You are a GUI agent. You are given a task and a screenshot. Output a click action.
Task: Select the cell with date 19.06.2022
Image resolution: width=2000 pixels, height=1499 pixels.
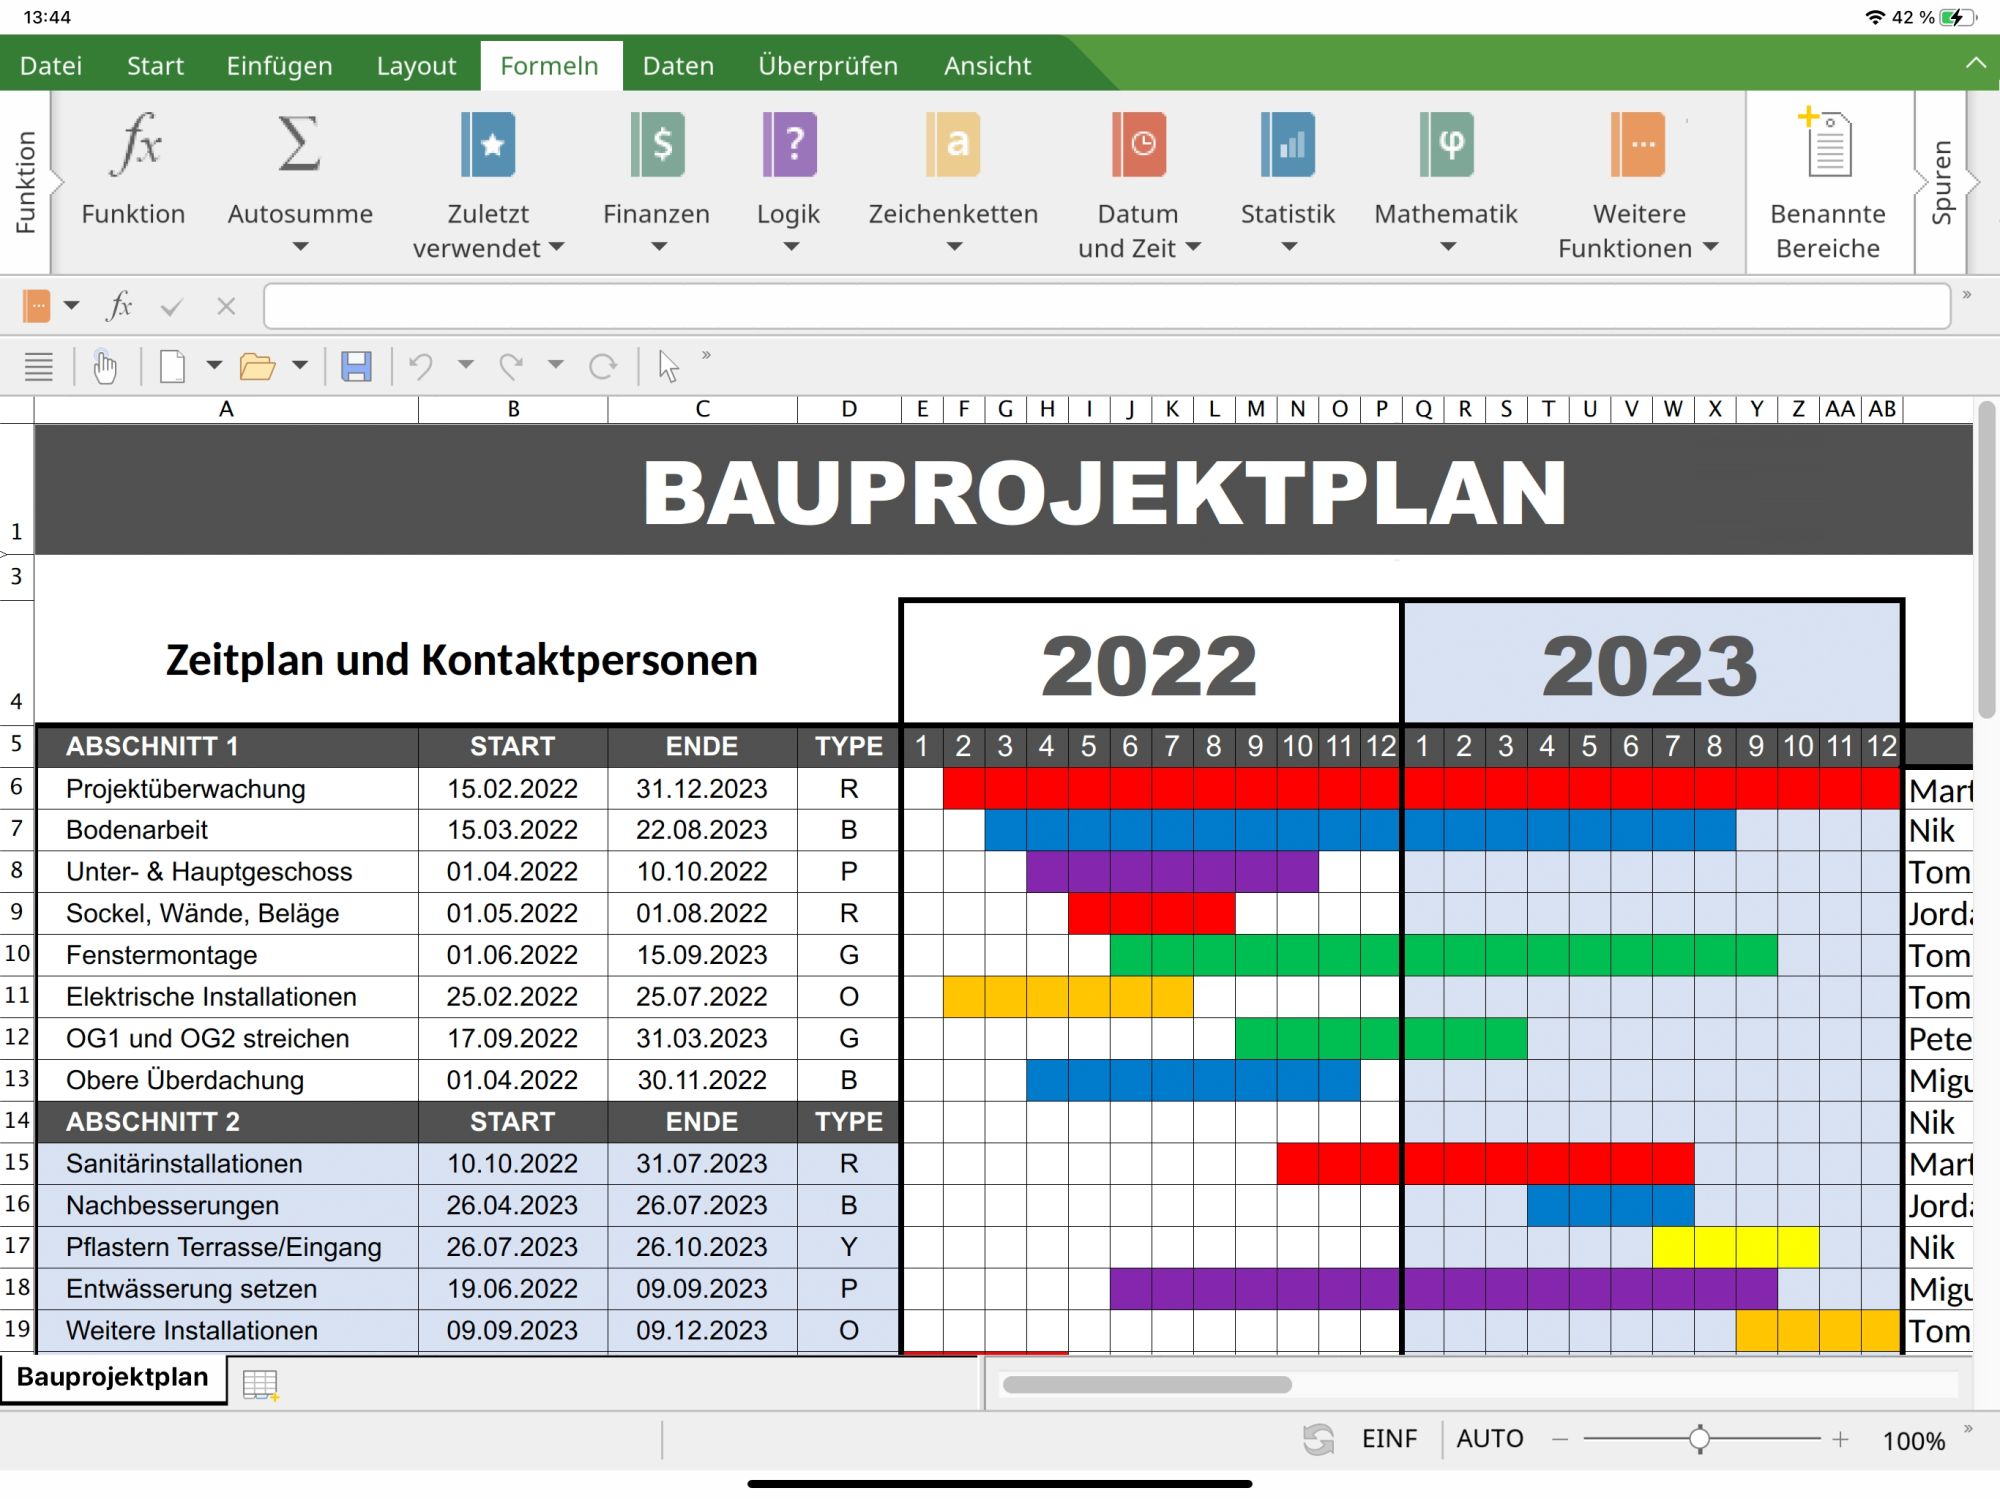(x=513, y=1289)
